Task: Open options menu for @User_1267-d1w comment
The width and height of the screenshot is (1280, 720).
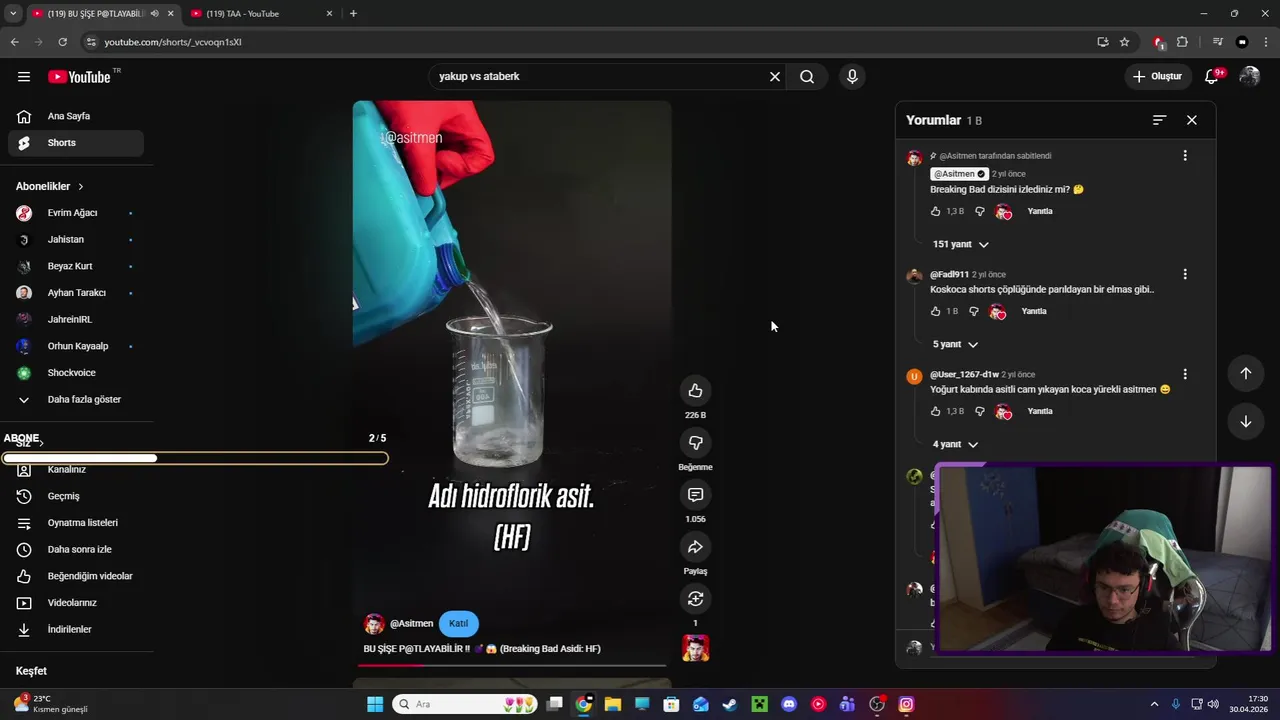Action: 1185,374
